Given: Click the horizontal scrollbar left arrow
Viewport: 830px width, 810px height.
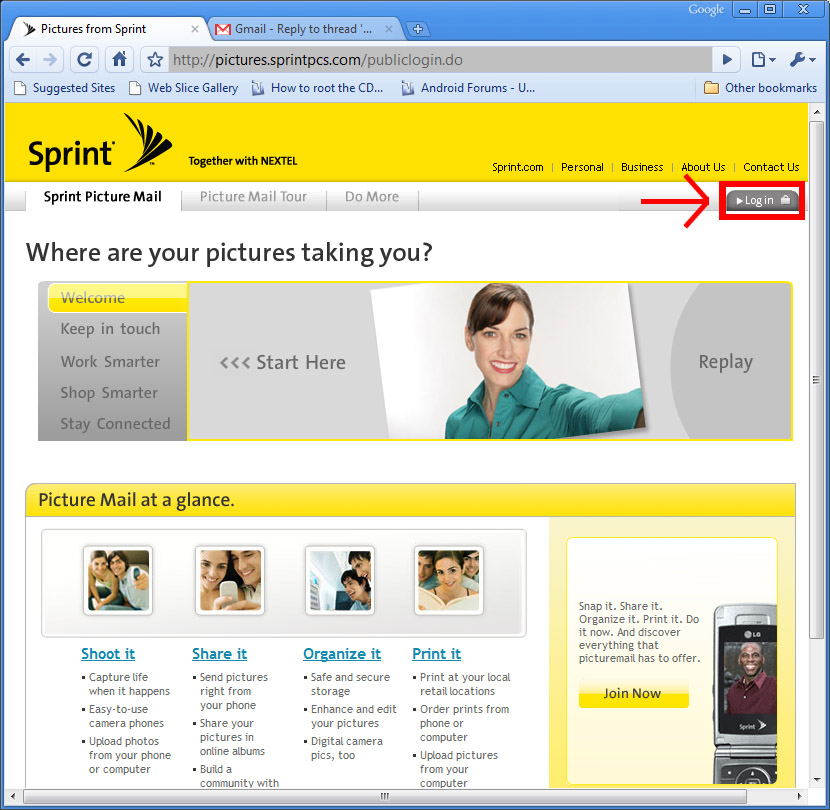Looking at the screenshot, I should pyautogui.click(x=13, y=796).
